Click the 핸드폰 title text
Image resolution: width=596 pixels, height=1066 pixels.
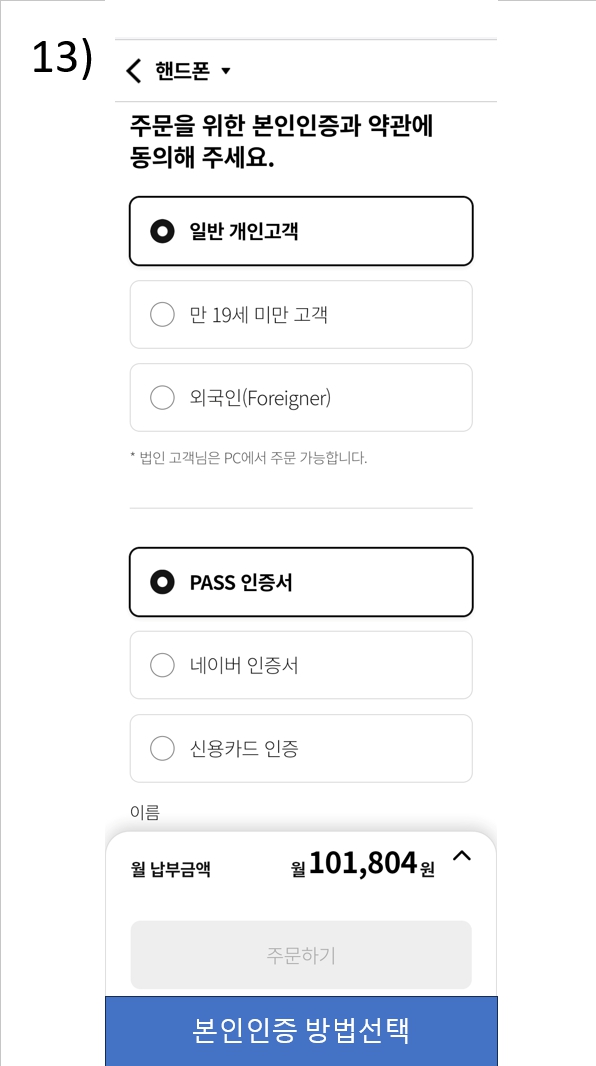click(x=181, y=71)
